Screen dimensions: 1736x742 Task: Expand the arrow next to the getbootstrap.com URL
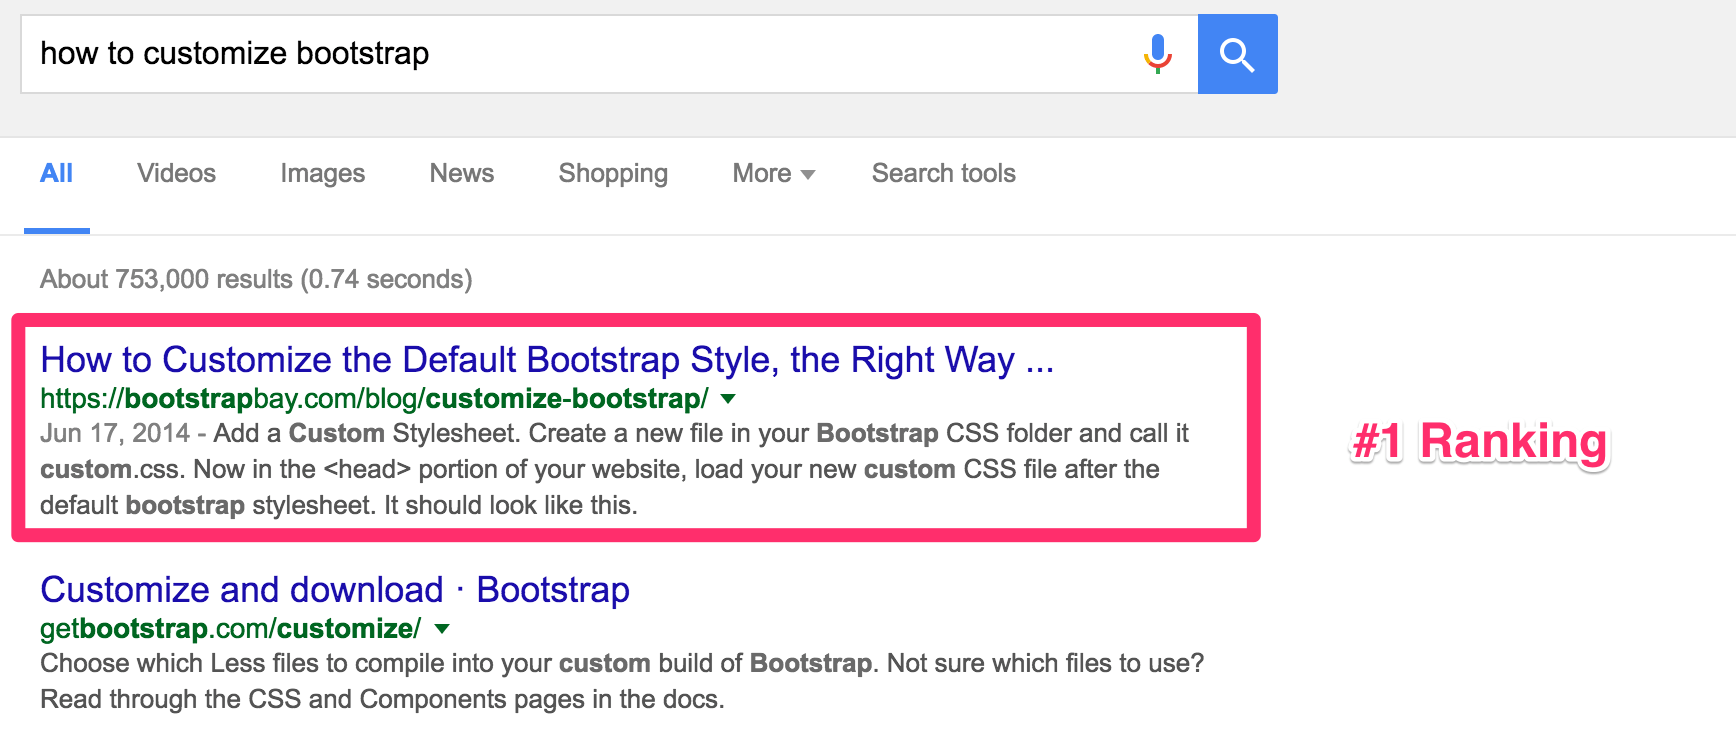pos(442,629)
